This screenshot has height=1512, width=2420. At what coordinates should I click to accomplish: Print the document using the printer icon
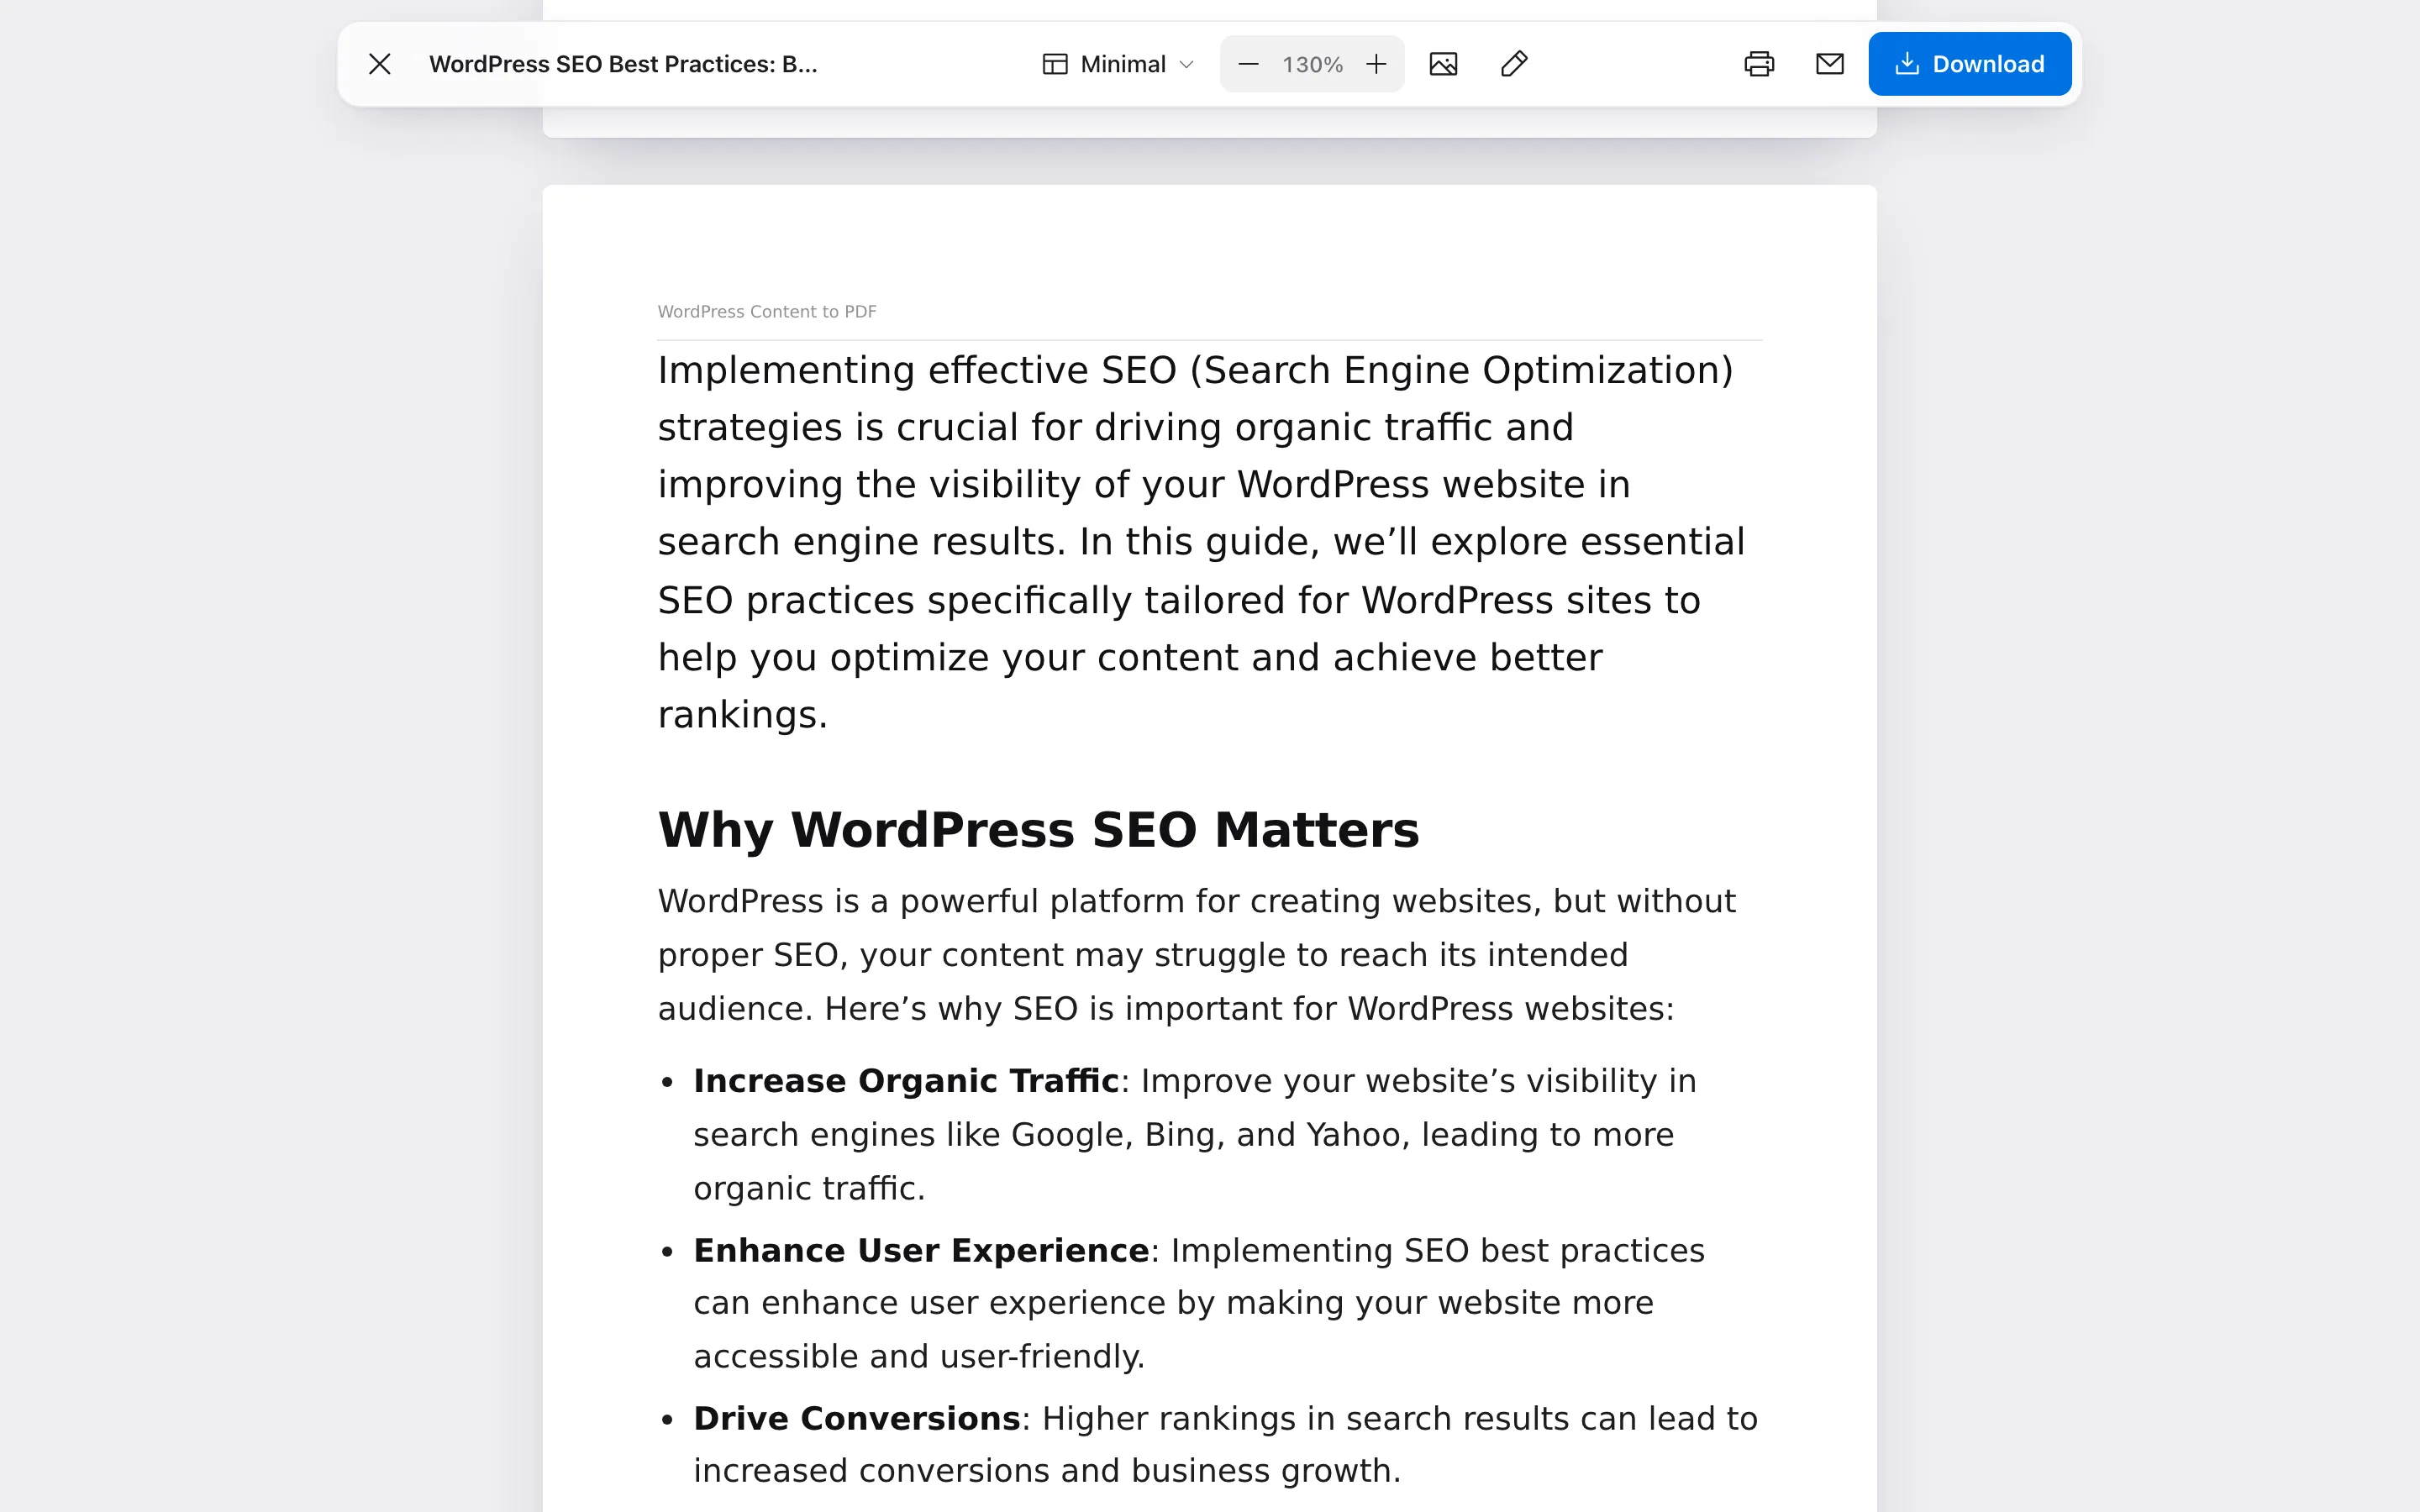pos(1759,64)
